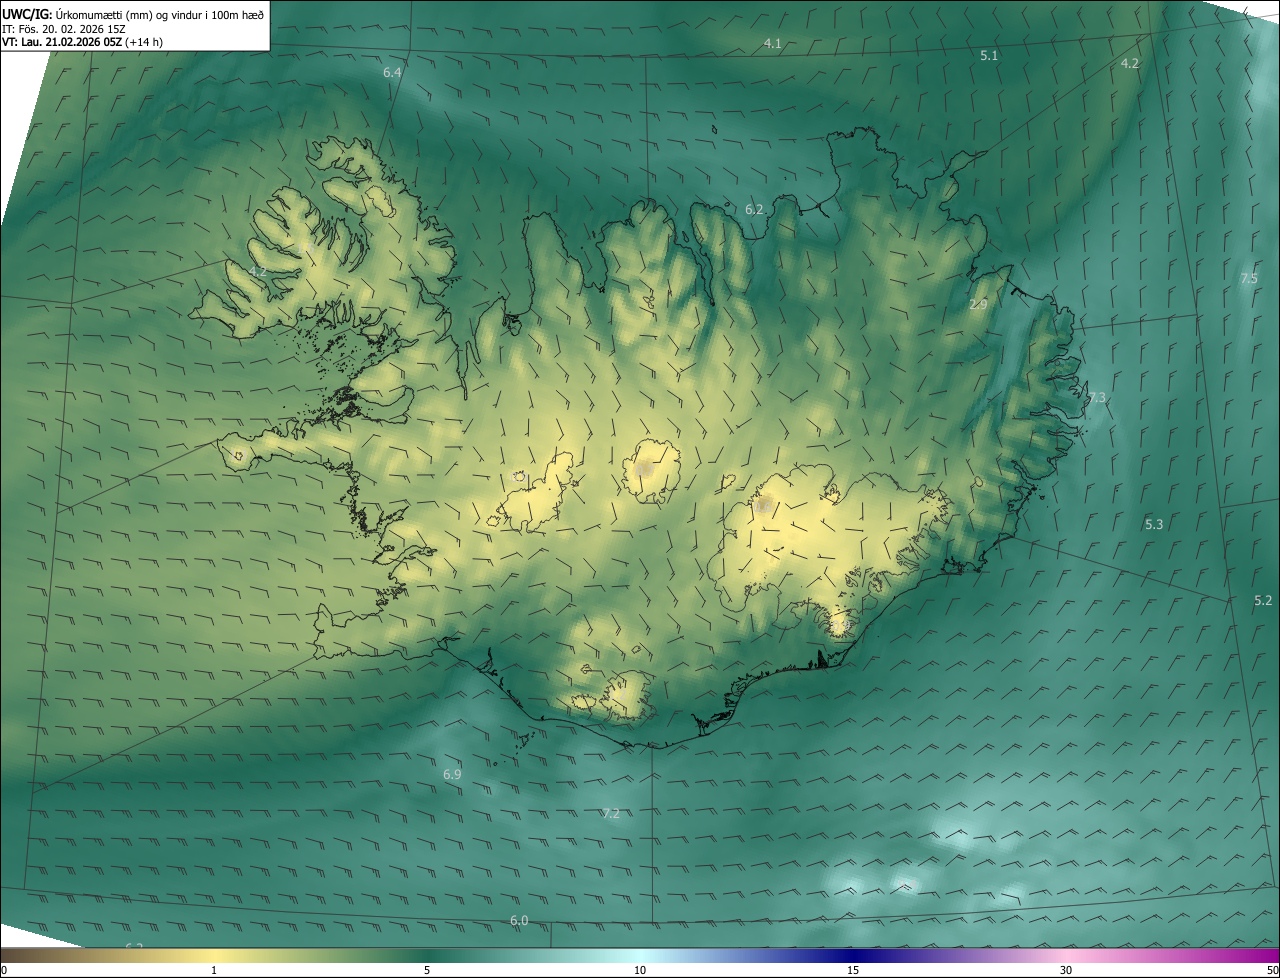Click the 5.3 value label on the map

(x=1154, y=524)
